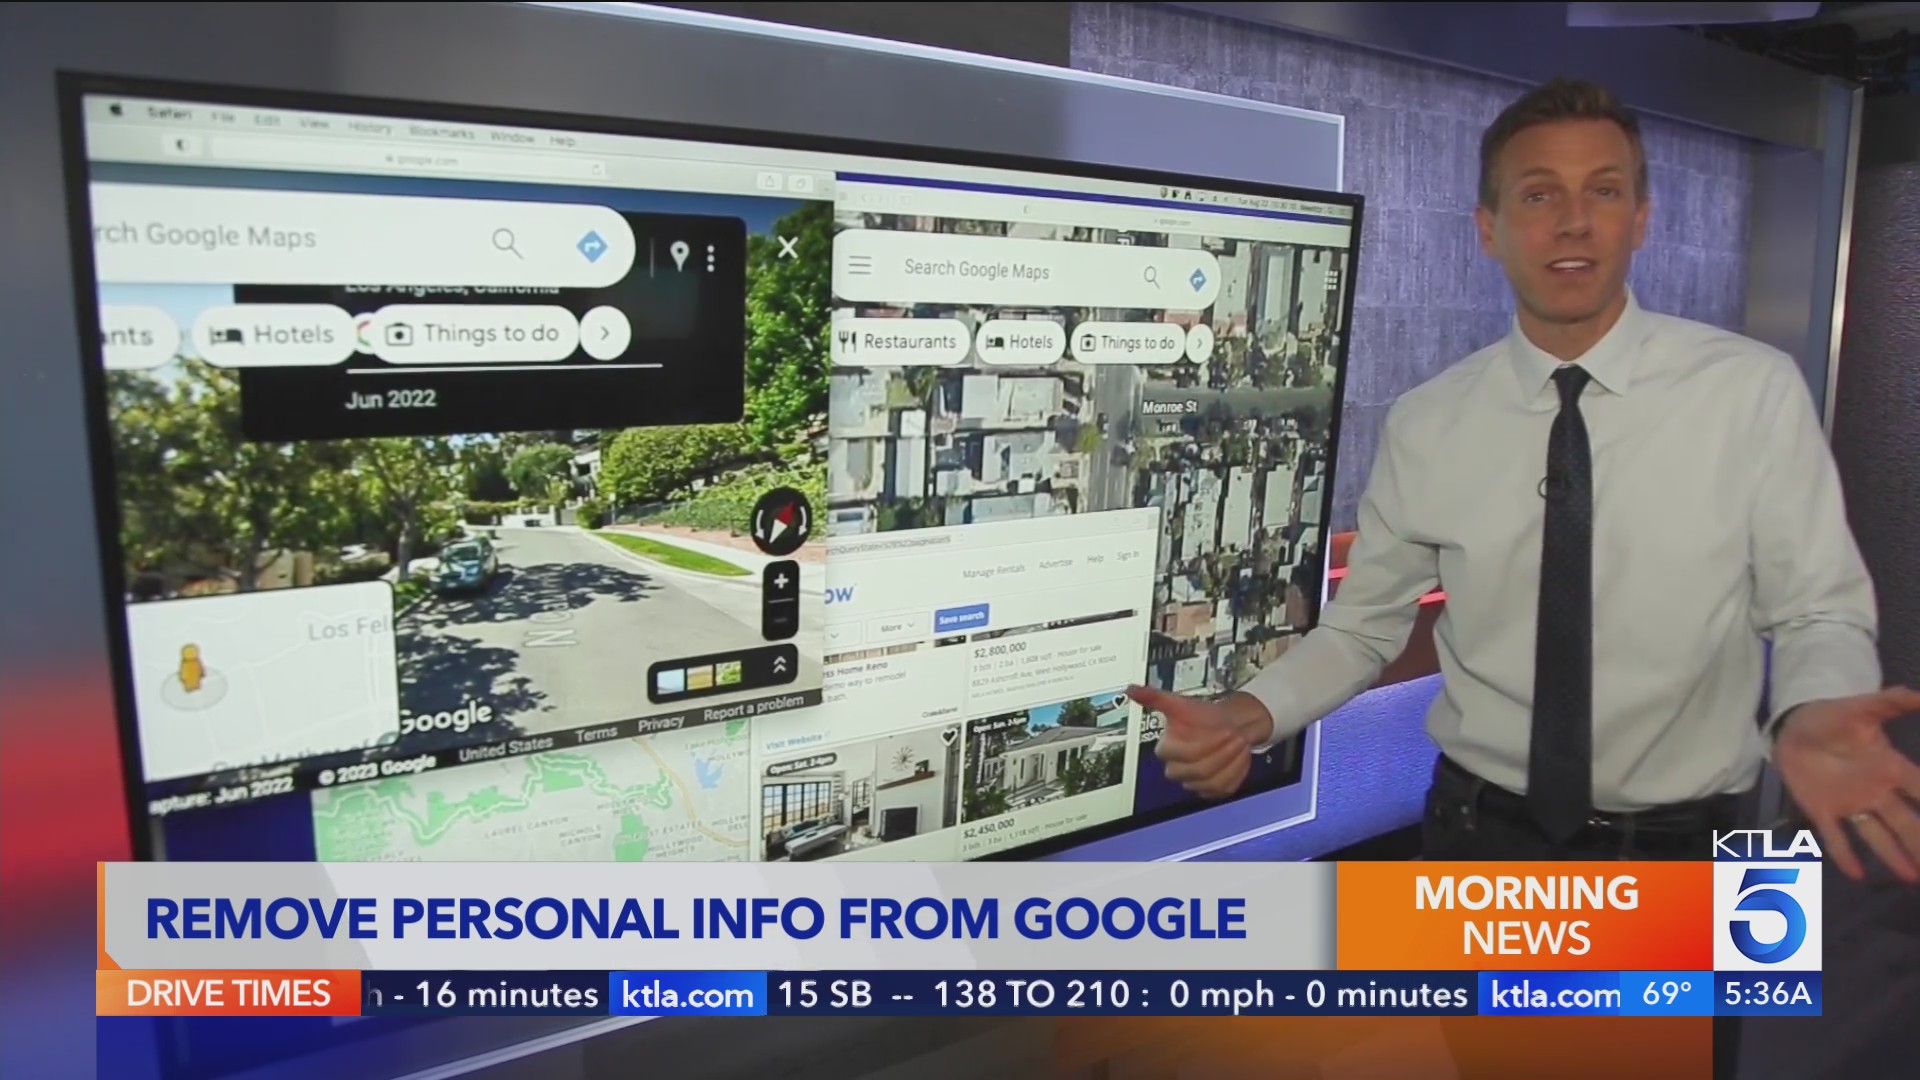Open the Apple menu in the macOS menu bar
This screenshot has width=1920, height=1080.
tap(118, 108)
